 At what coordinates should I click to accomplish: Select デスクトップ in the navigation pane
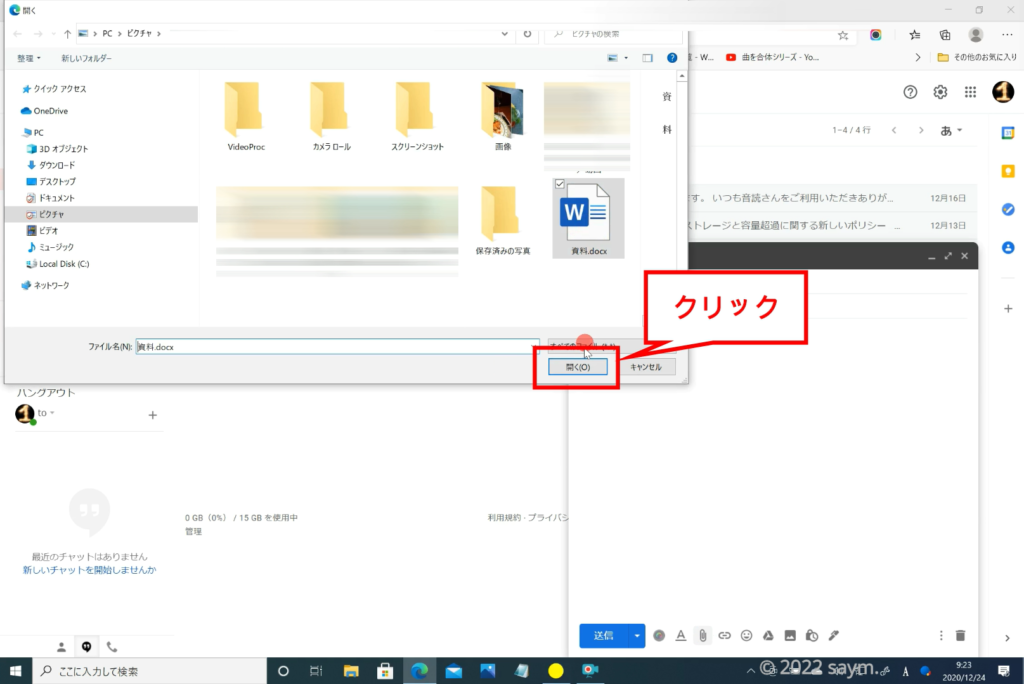[56, 182]
